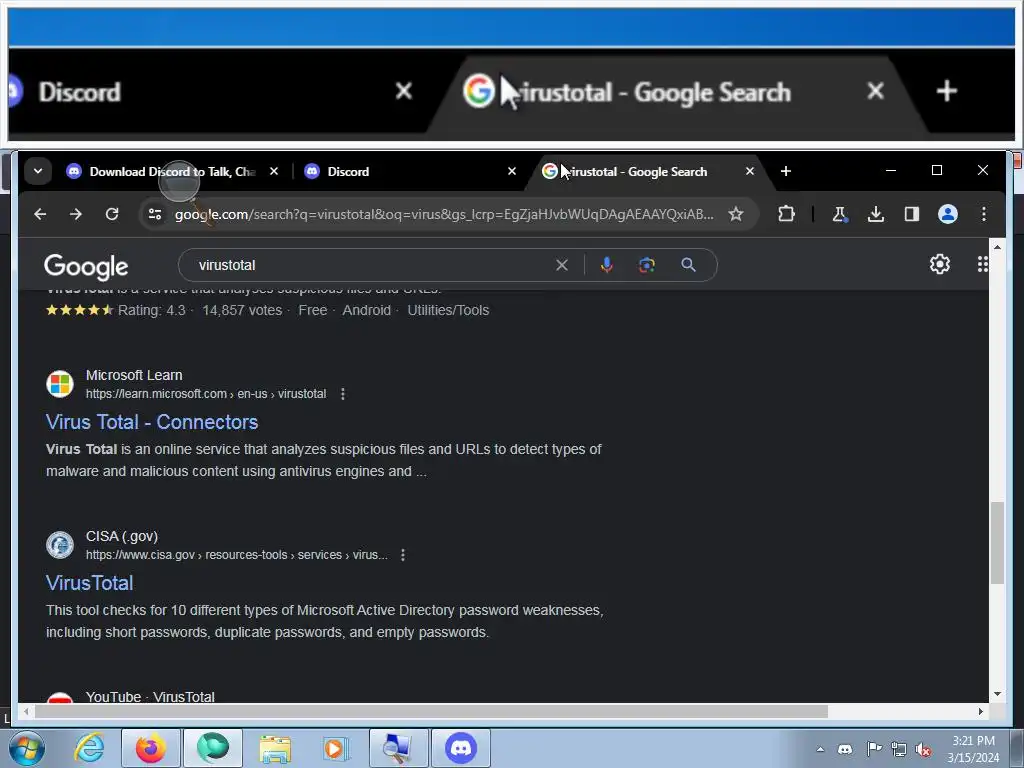
Task: Click learn.microsoft.com result URL
Action: pos(206,394)
